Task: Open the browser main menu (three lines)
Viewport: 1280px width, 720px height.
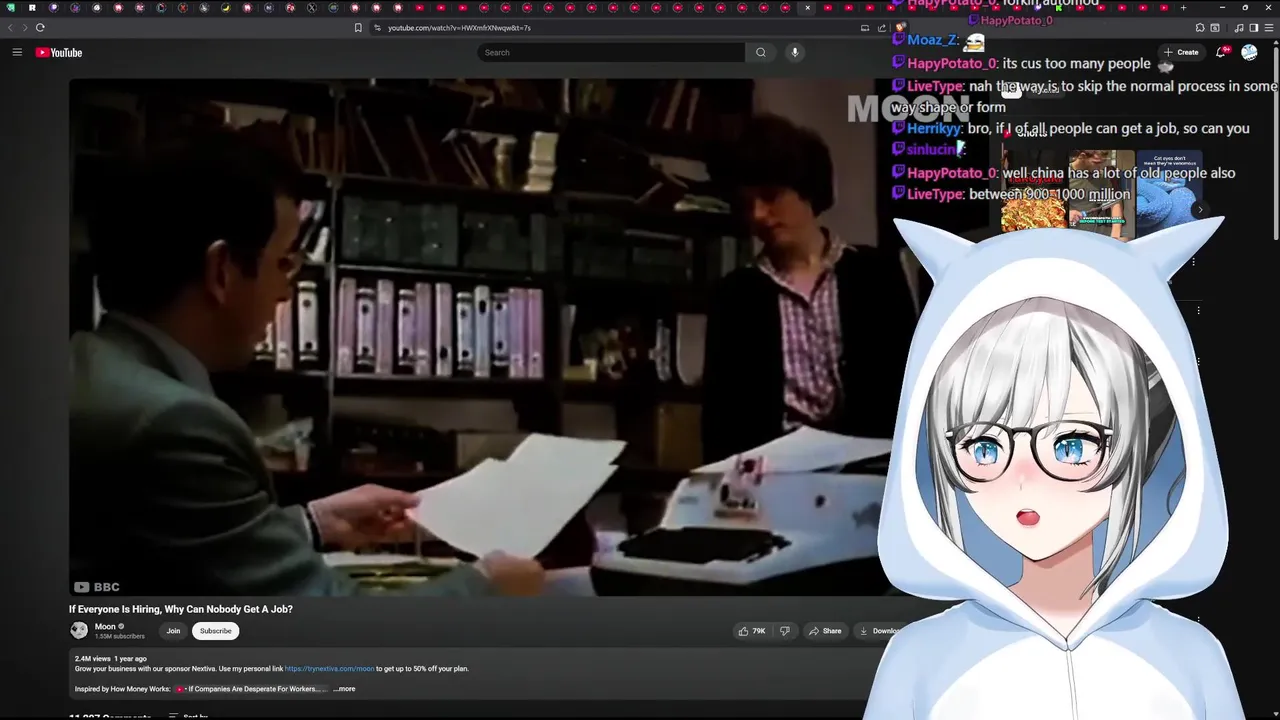Action: 1269,28
